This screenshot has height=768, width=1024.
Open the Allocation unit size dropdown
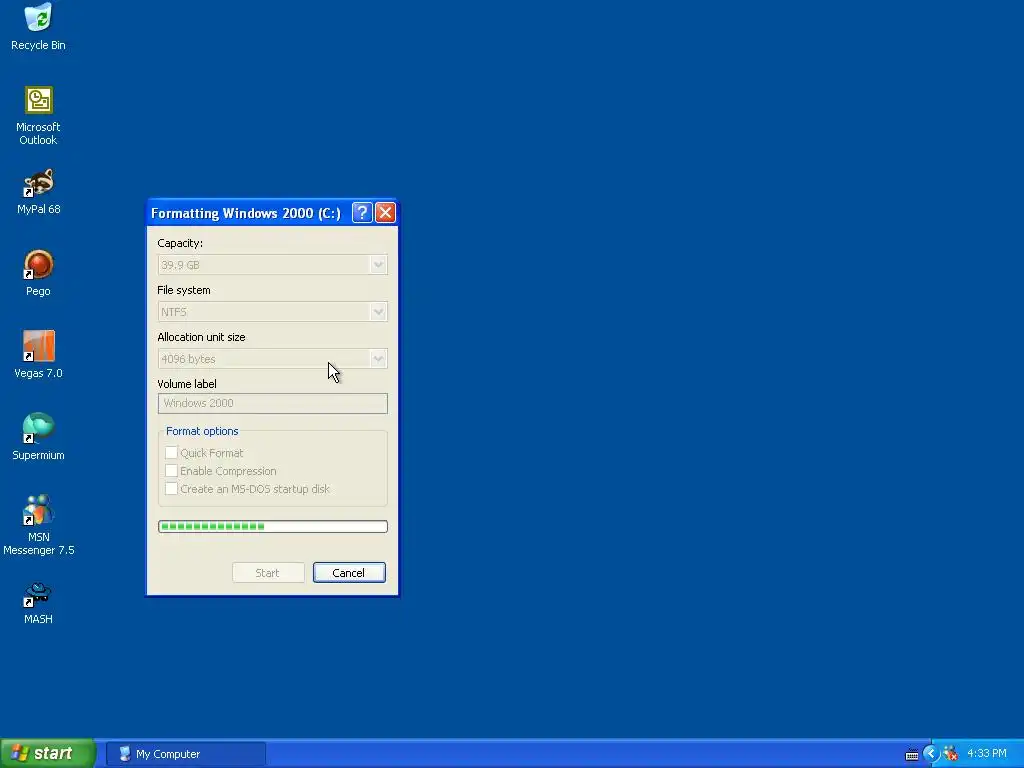coord(272,359)
